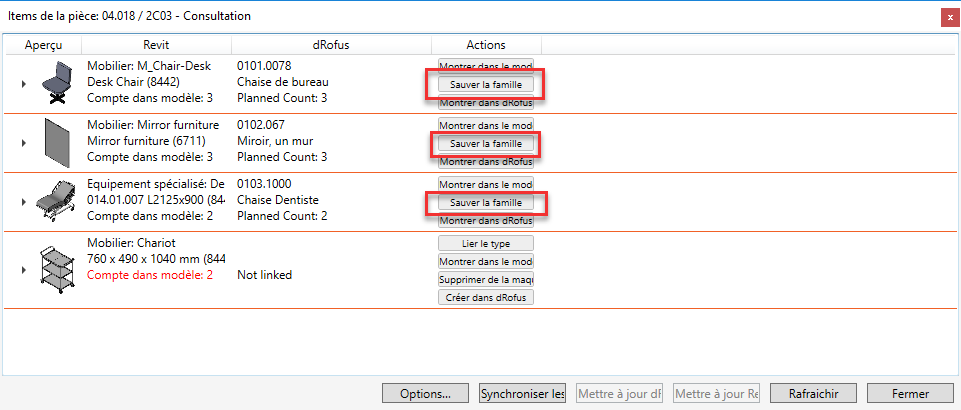Click the dRofus column header
Viewport: 961px width, 410px height.
point(330,45)
